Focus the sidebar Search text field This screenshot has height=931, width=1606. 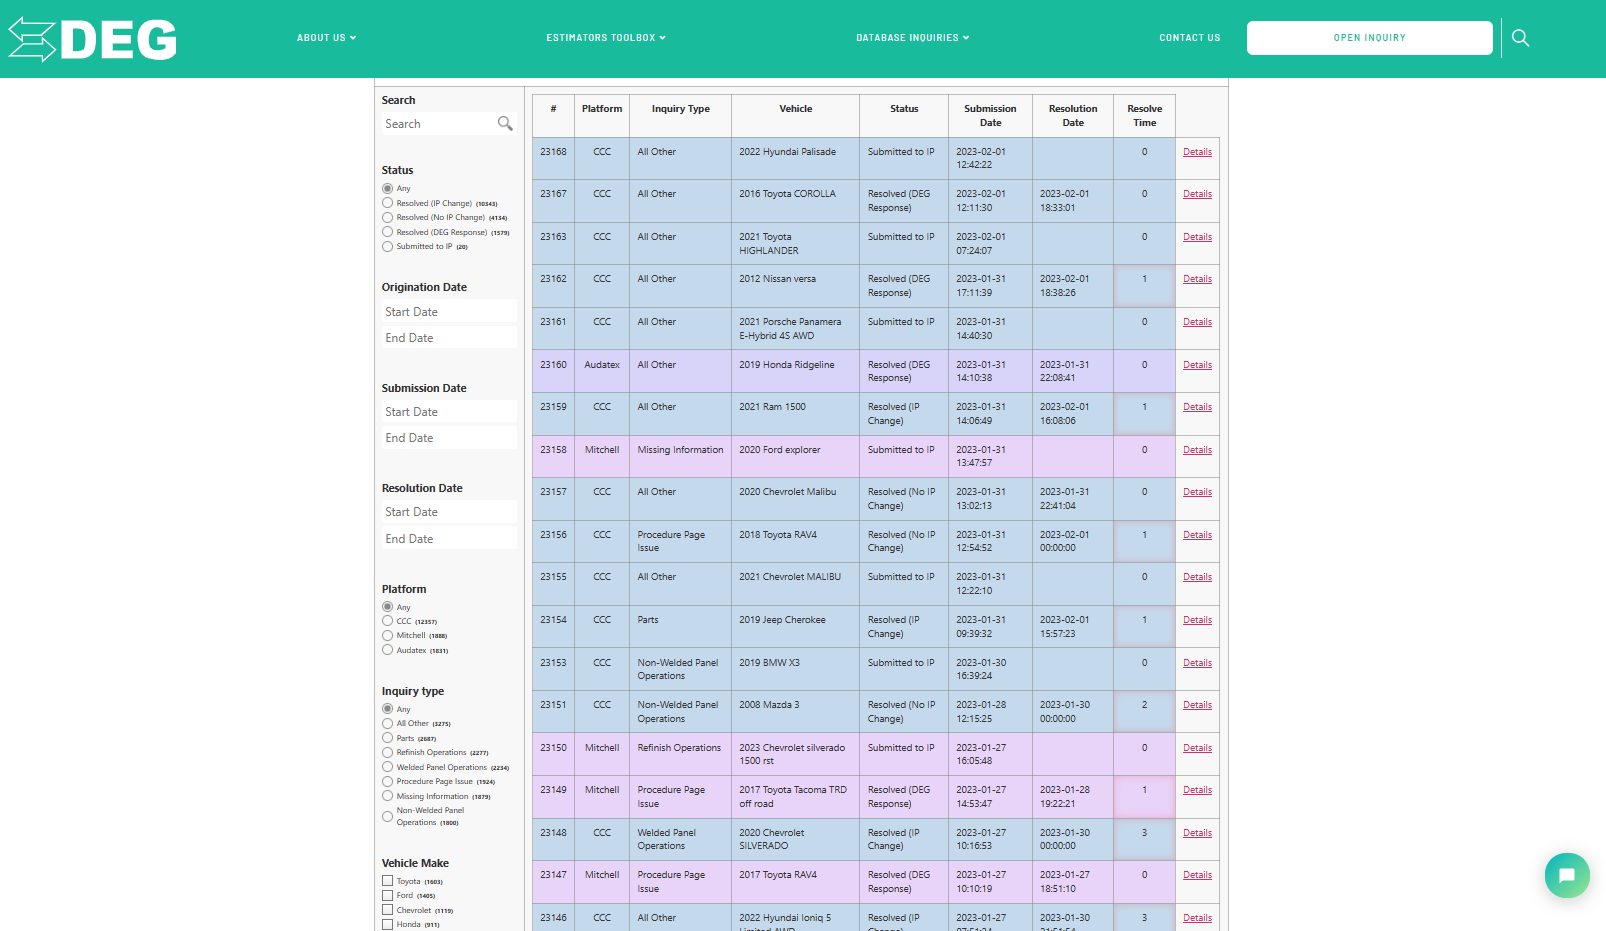pyautogui.click(x=440, y=124)
